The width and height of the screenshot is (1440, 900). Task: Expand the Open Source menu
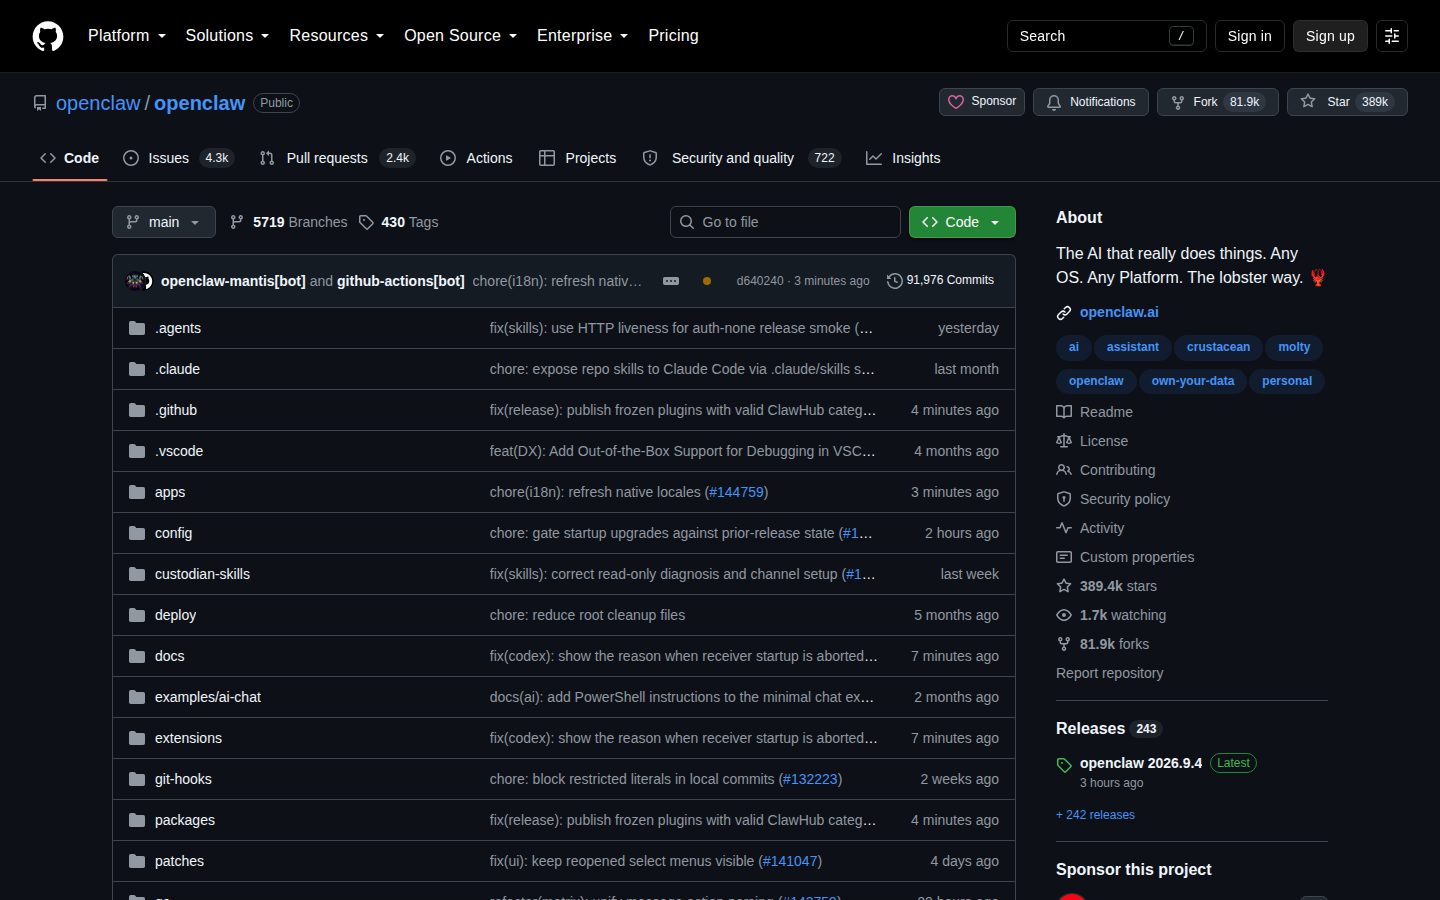tap(460, 36)
